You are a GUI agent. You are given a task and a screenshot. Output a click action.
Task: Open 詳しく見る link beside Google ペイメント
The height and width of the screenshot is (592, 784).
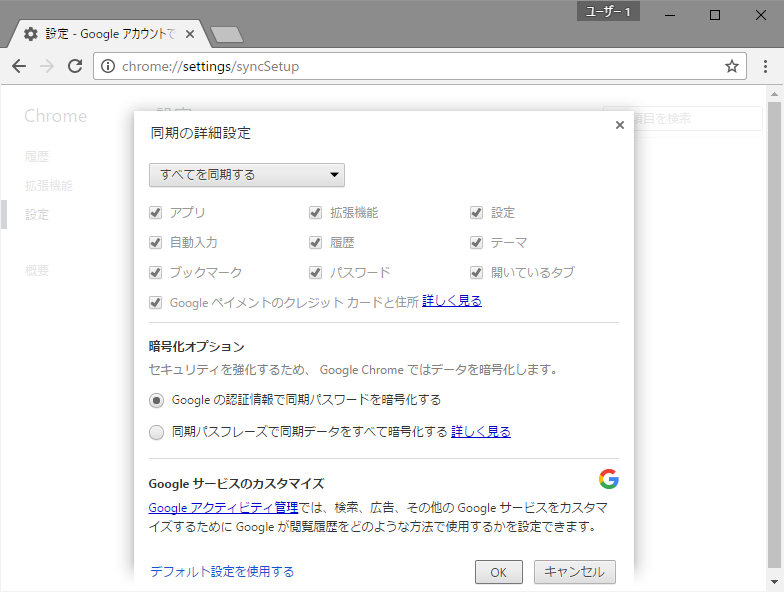(x=452, y=301)
